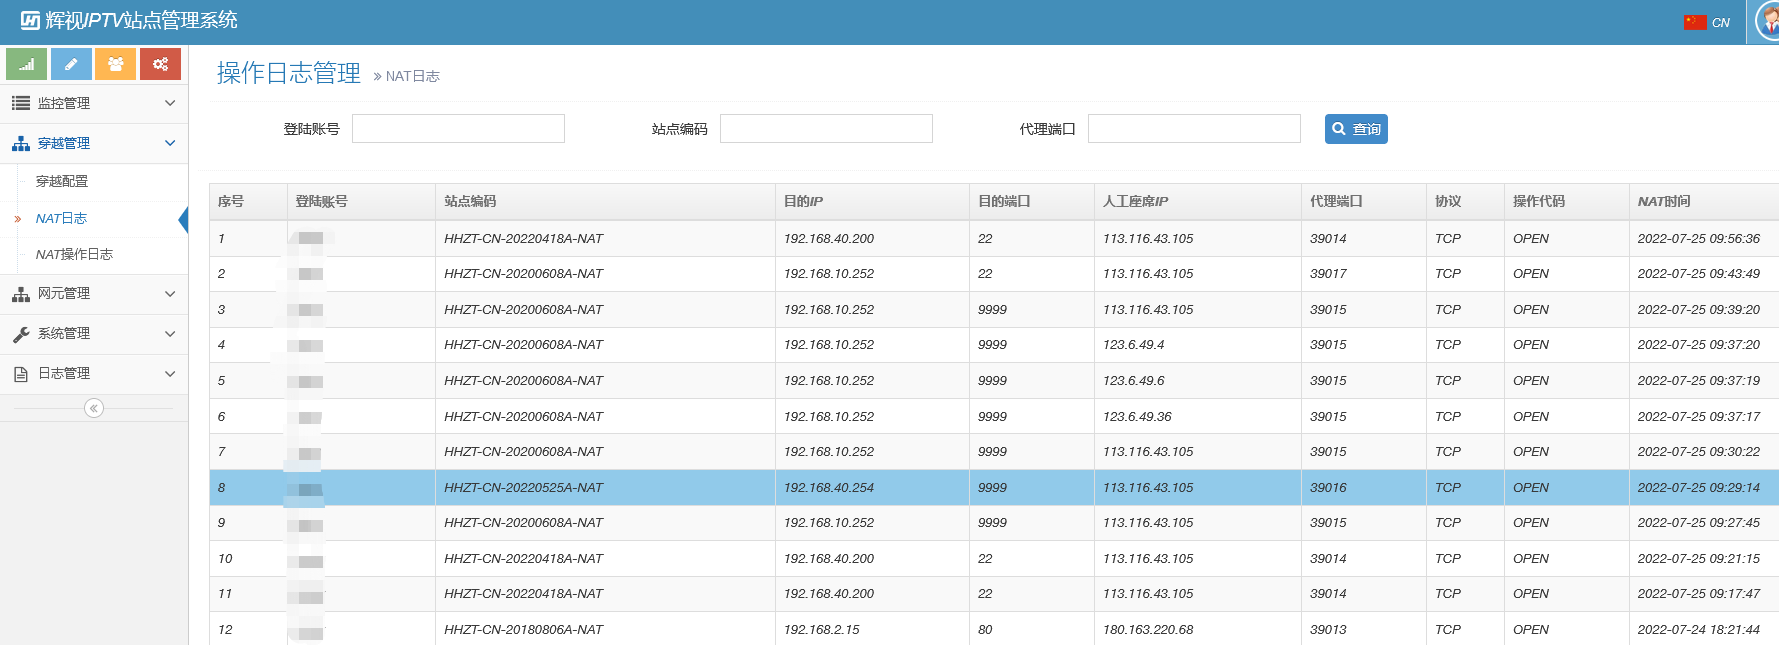Collapse the 穿越管理 menu section
The image size is (1779, 645).
93,143
